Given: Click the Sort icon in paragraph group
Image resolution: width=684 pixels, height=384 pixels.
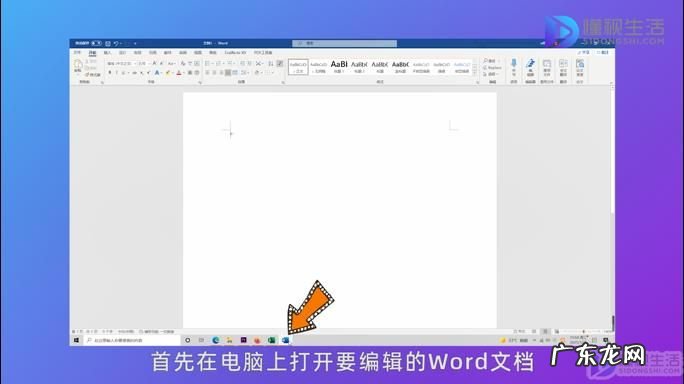Looking at the screenshot, I should click(270, 64).
